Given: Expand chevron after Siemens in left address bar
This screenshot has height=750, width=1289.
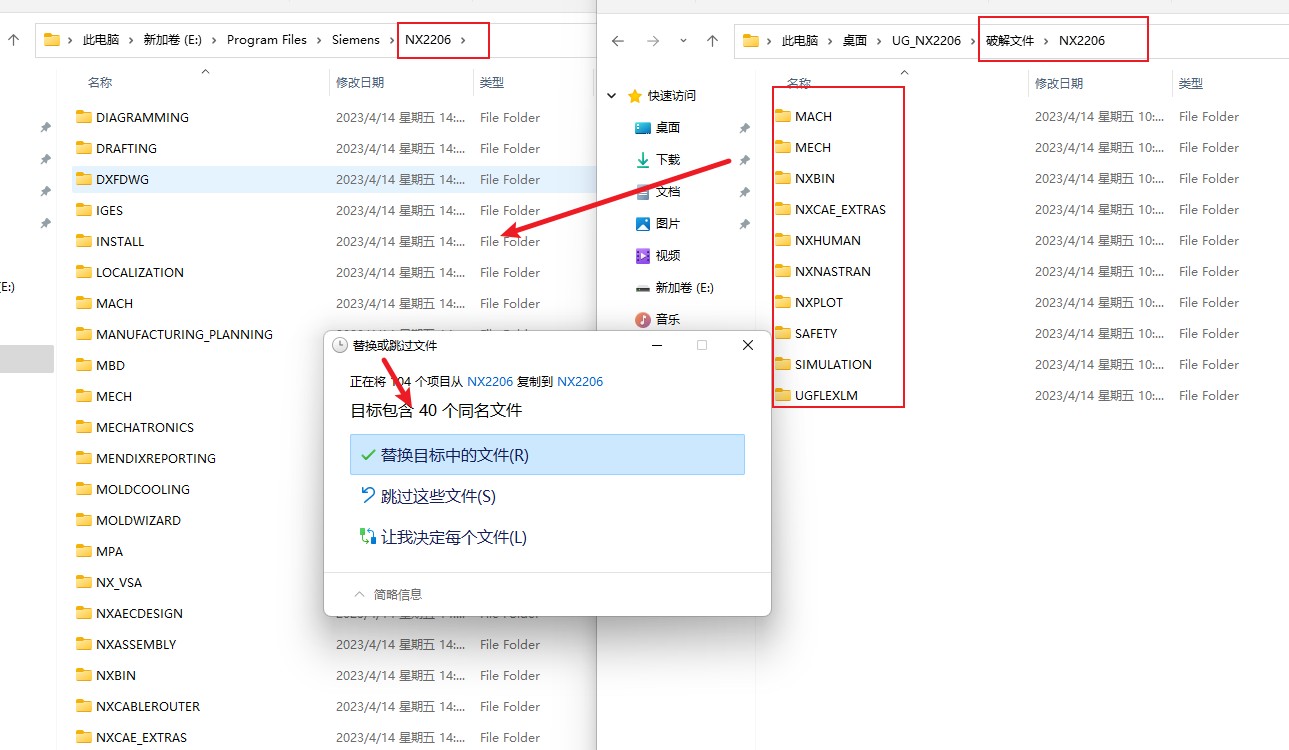Looking at the screenshot, I should pyautogui.click(x=390, y=40).
